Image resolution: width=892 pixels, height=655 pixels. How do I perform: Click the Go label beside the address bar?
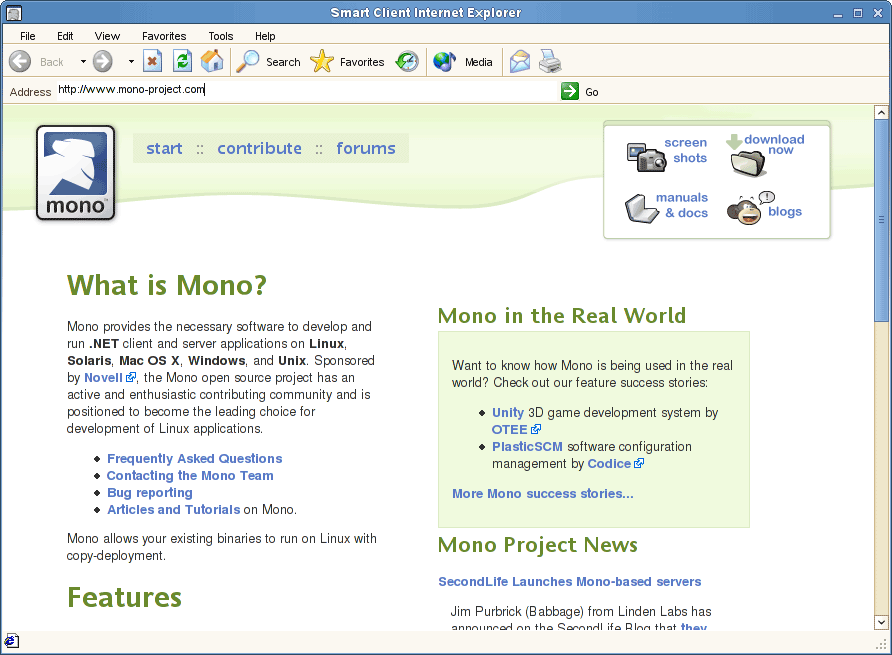click(592, 92)
